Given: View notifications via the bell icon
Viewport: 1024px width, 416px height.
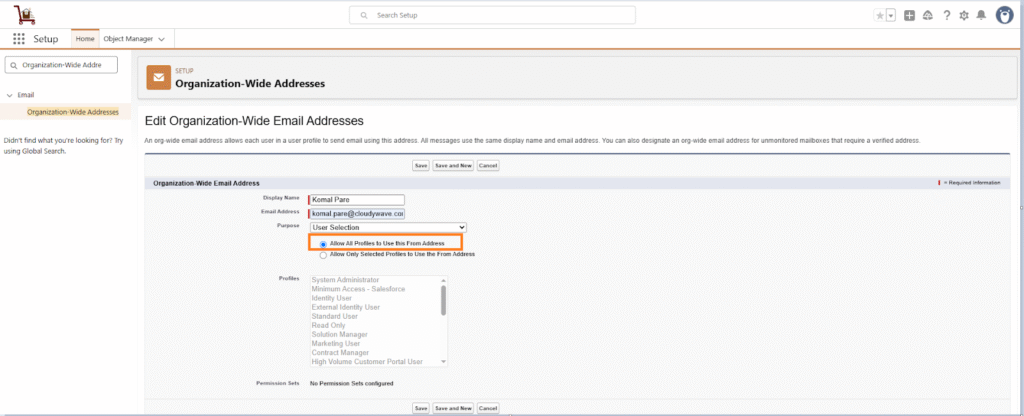Looking at the screenshot, I should click(x=981, y=15).
